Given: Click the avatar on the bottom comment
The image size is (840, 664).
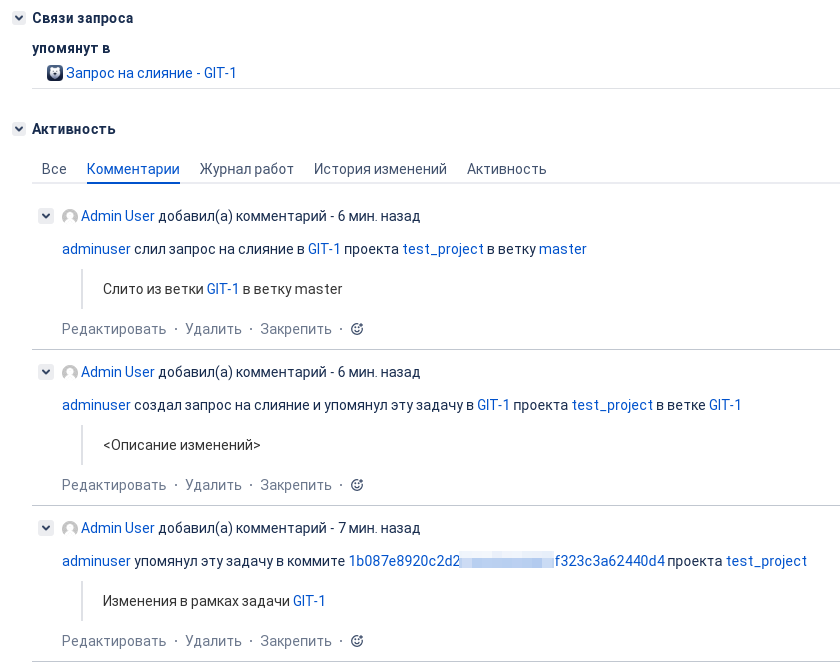Looking at the screenshot, I should click(x=68, y=528).
